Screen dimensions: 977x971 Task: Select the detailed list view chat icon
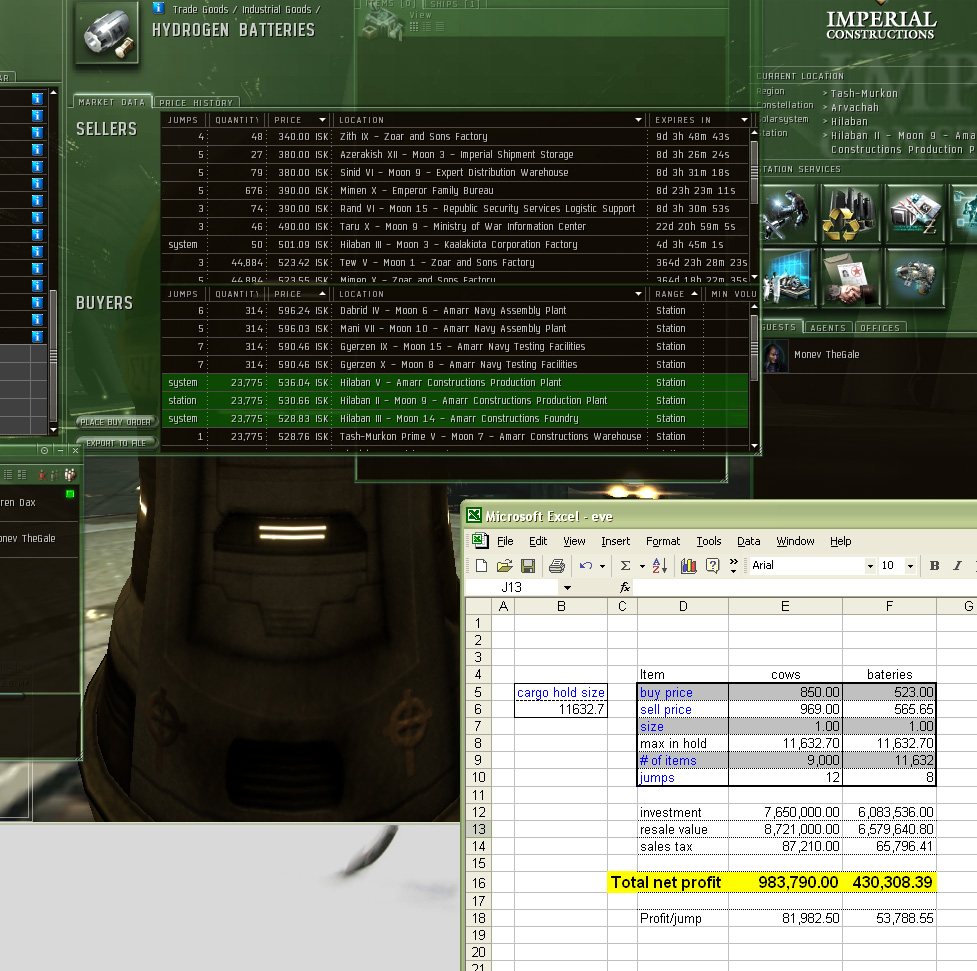(22, 475)
